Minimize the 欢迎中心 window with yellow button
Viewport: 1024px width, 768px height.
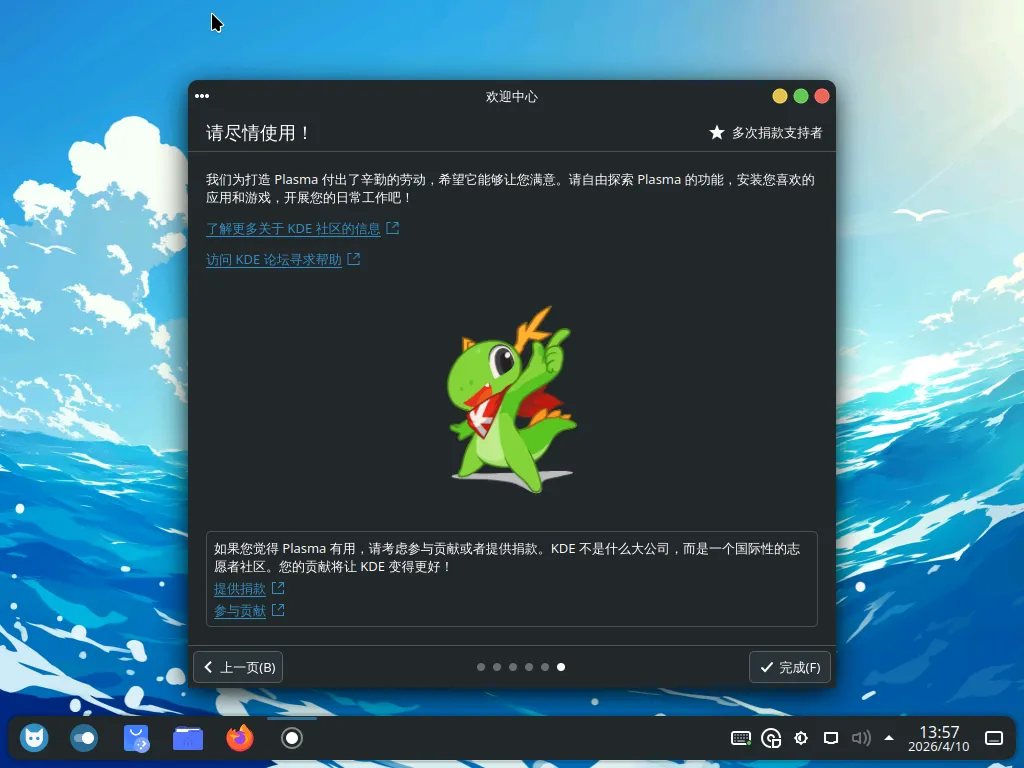click(x=780, y=96)
